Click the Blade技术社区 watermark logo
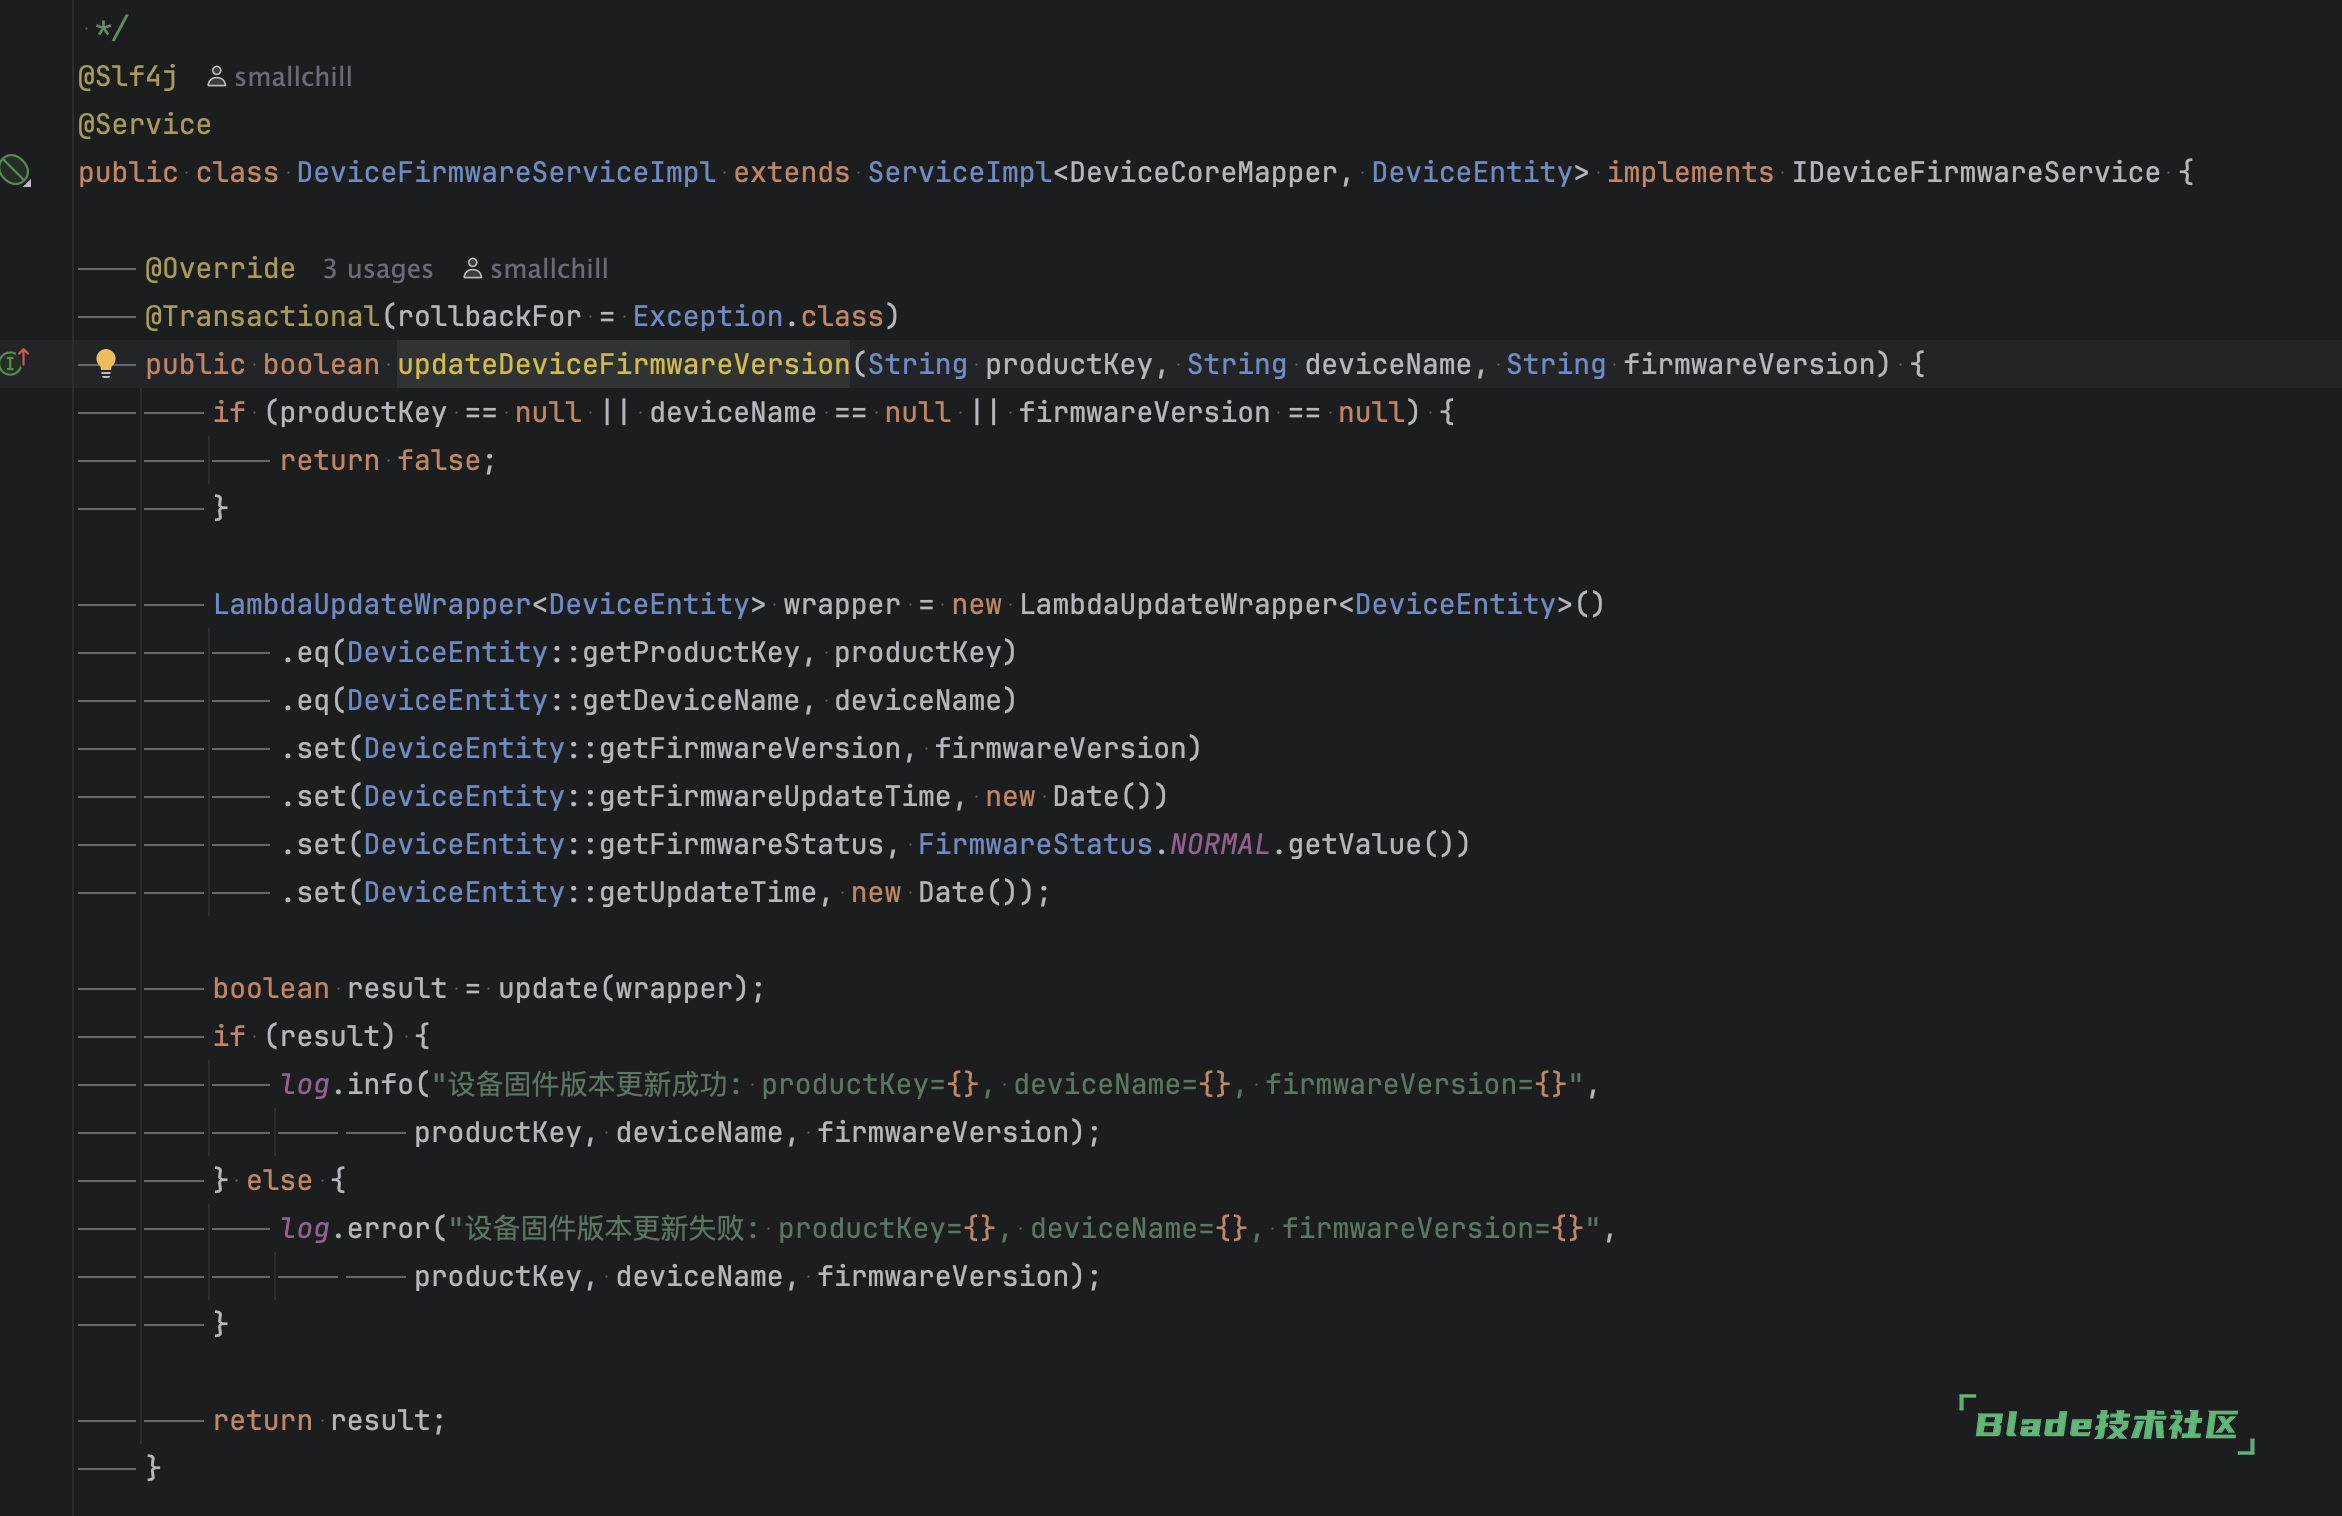The image size is (2342, 1516). click(x=2107, y=1424)
